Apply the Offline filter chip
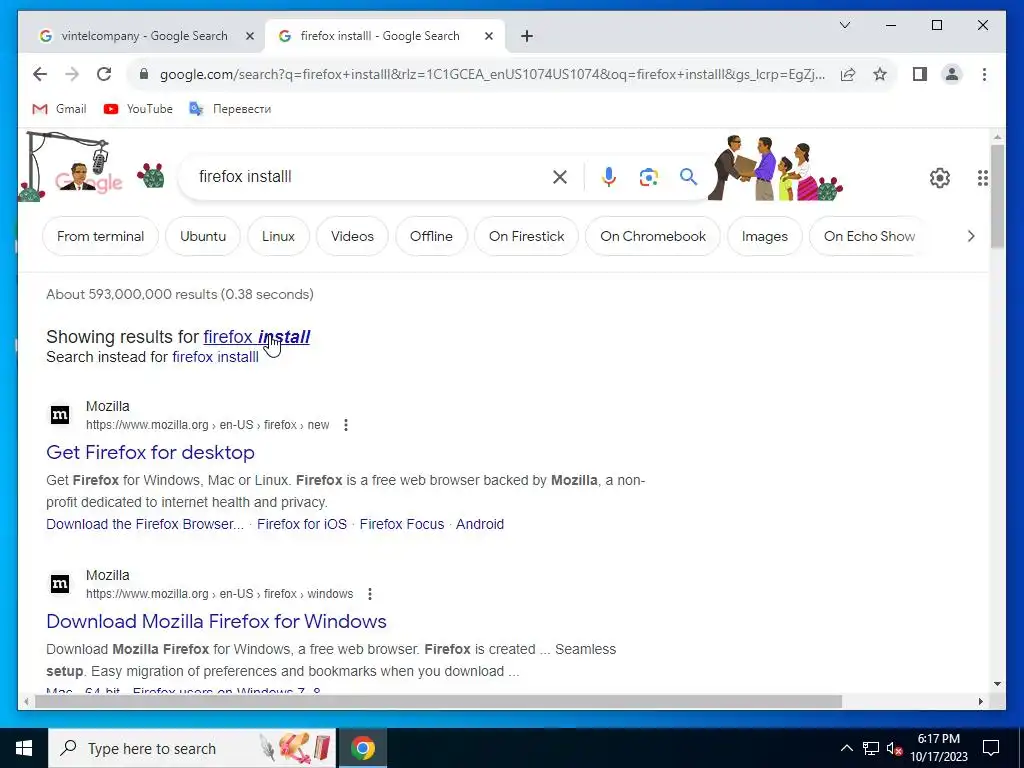This screenshot has height=768, width=1024. click(431, 236)
